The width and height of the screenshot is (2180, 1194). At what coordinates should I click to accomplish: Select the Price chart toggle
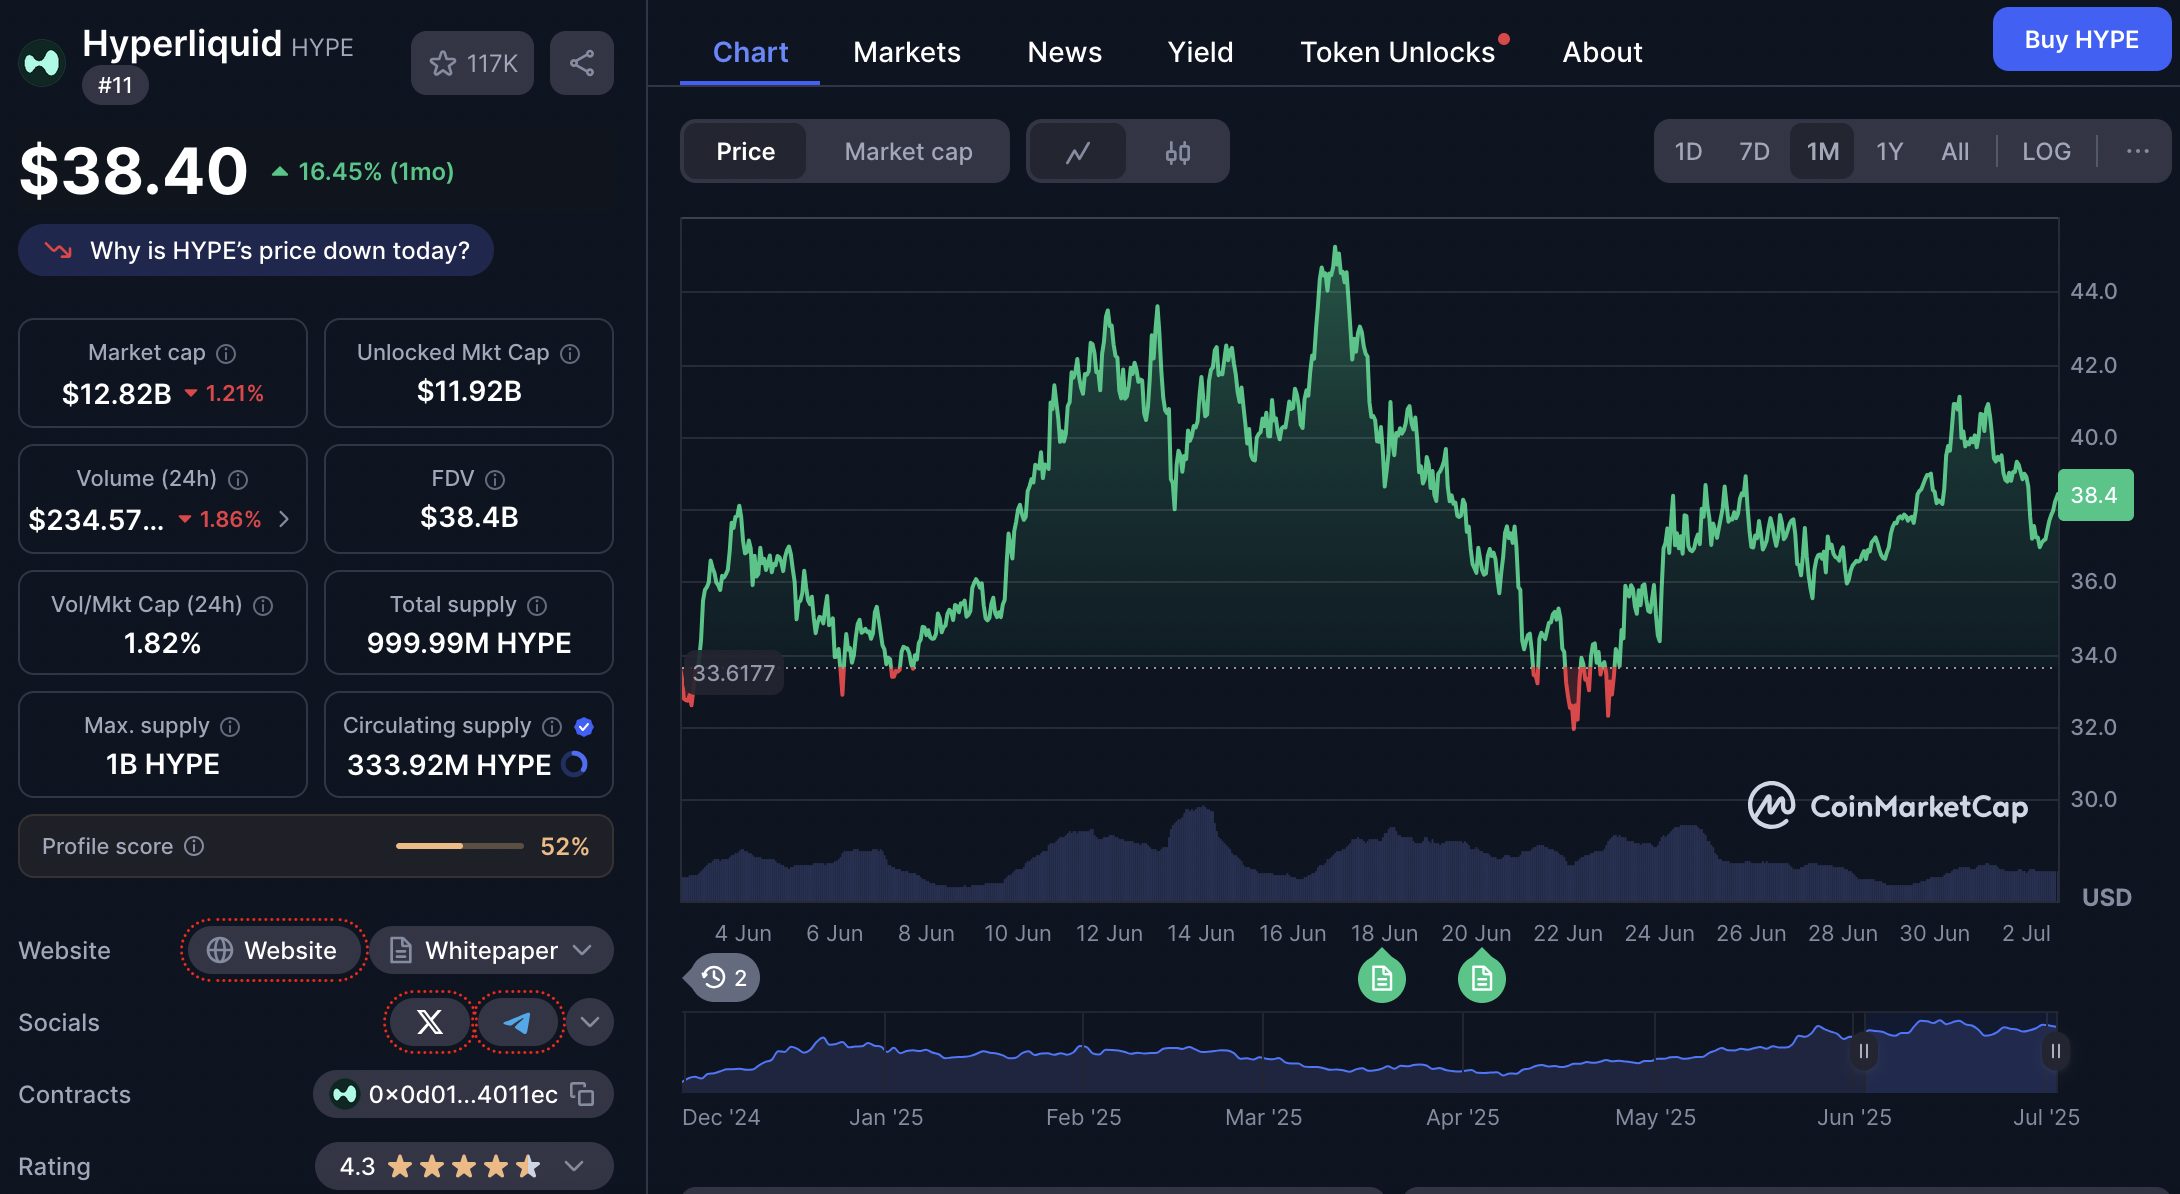[x=745, y=151]
